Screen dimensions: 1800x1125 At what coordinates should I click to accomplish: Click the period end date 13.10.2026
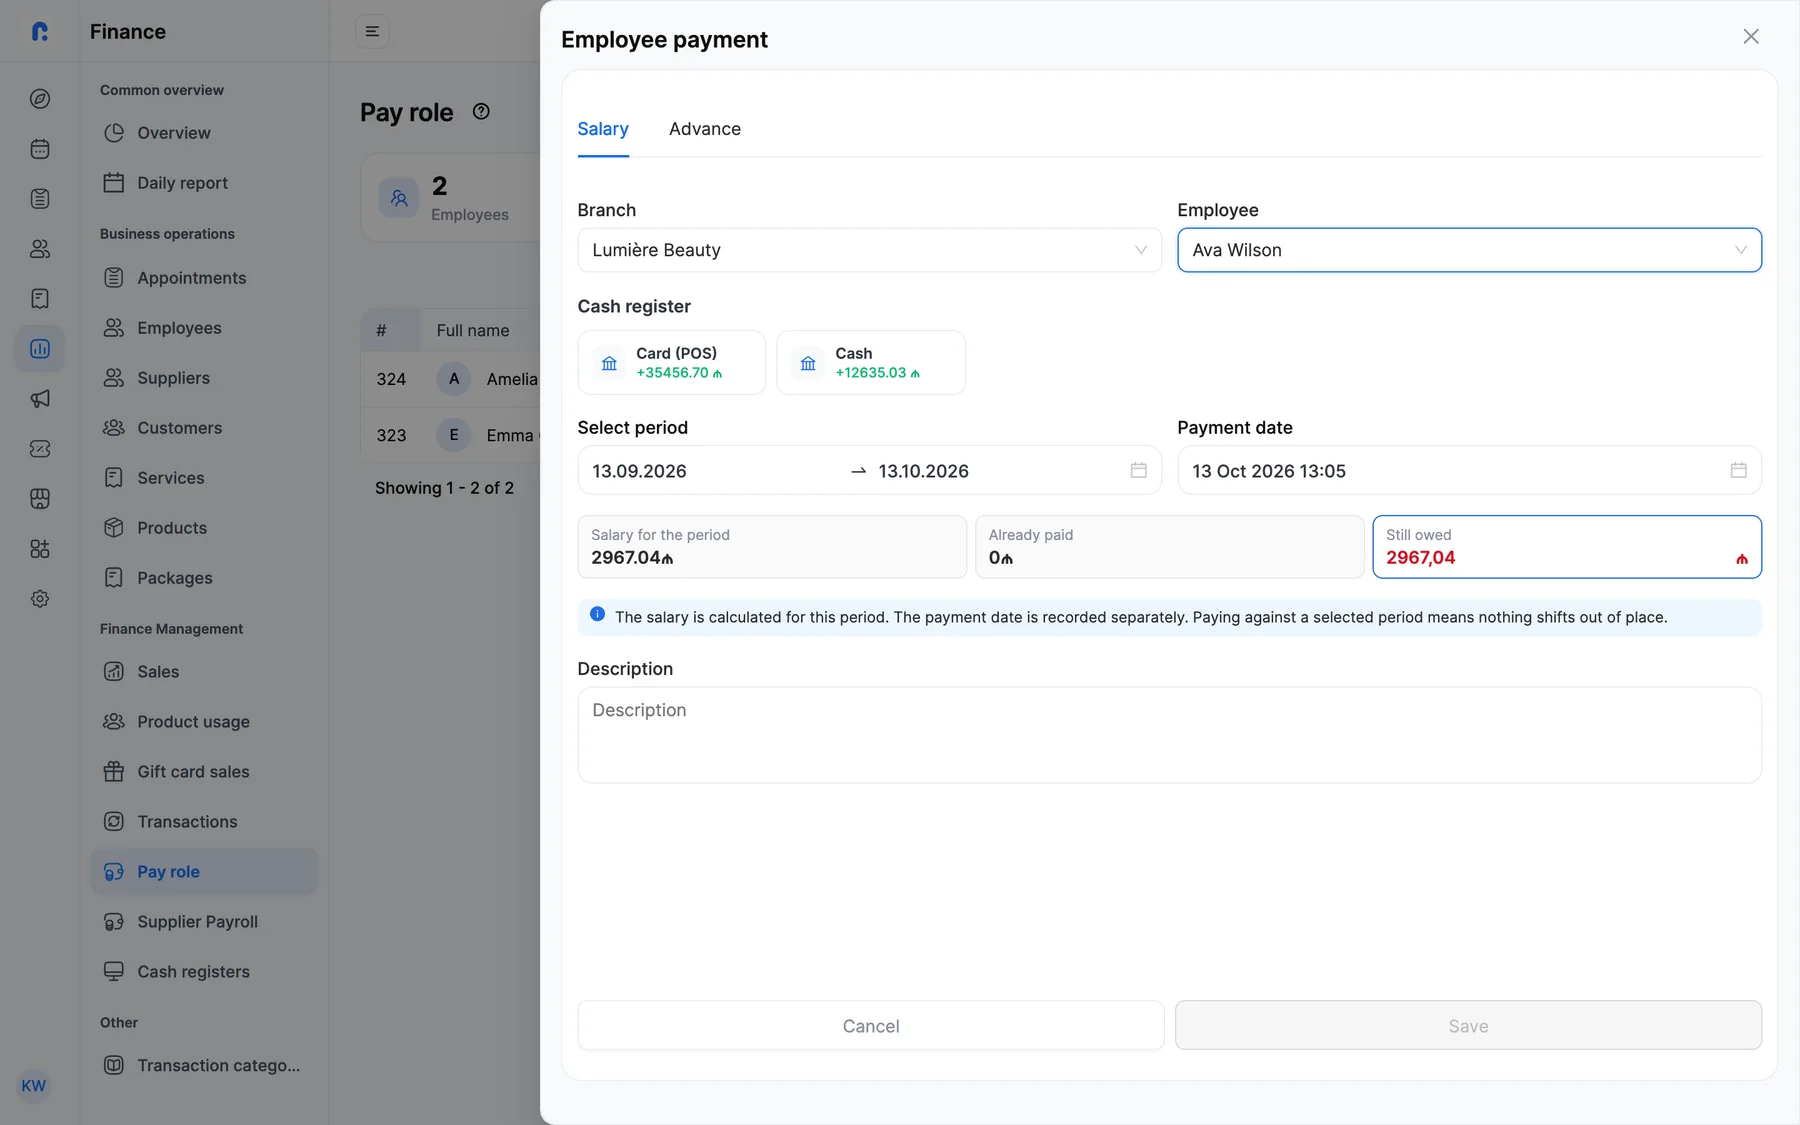924,471
